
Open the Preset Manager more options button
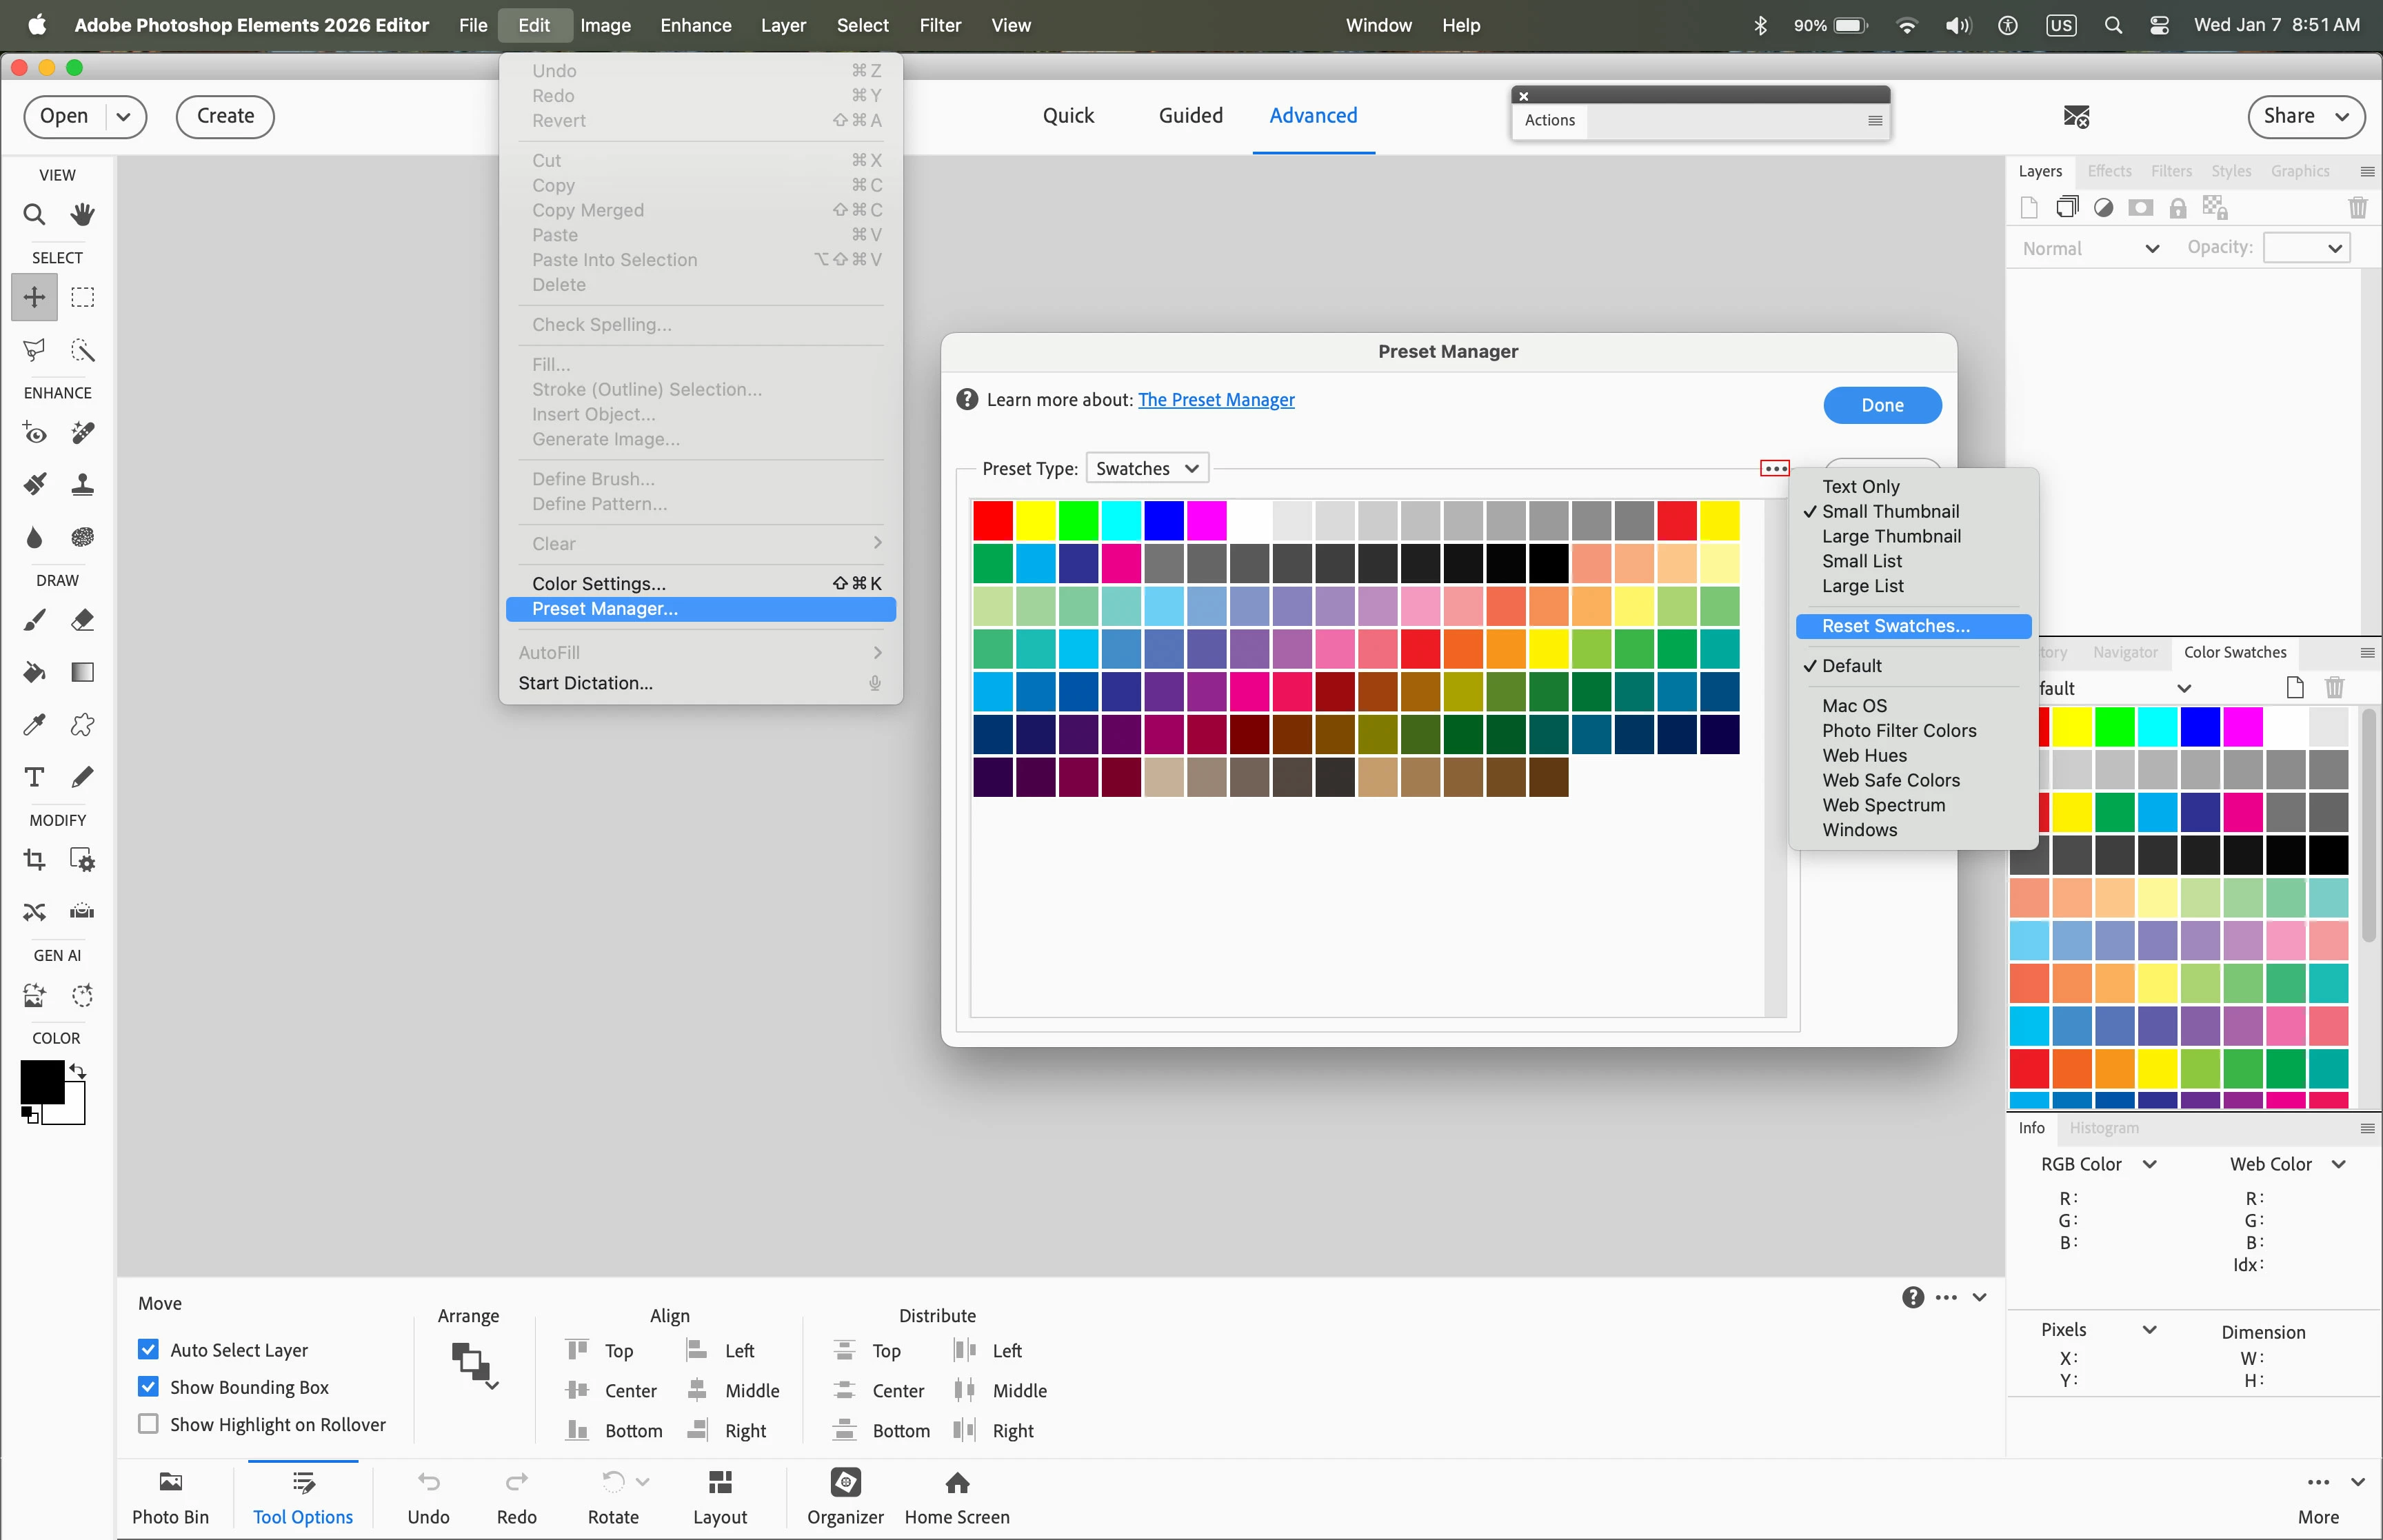click(1775, 468)
